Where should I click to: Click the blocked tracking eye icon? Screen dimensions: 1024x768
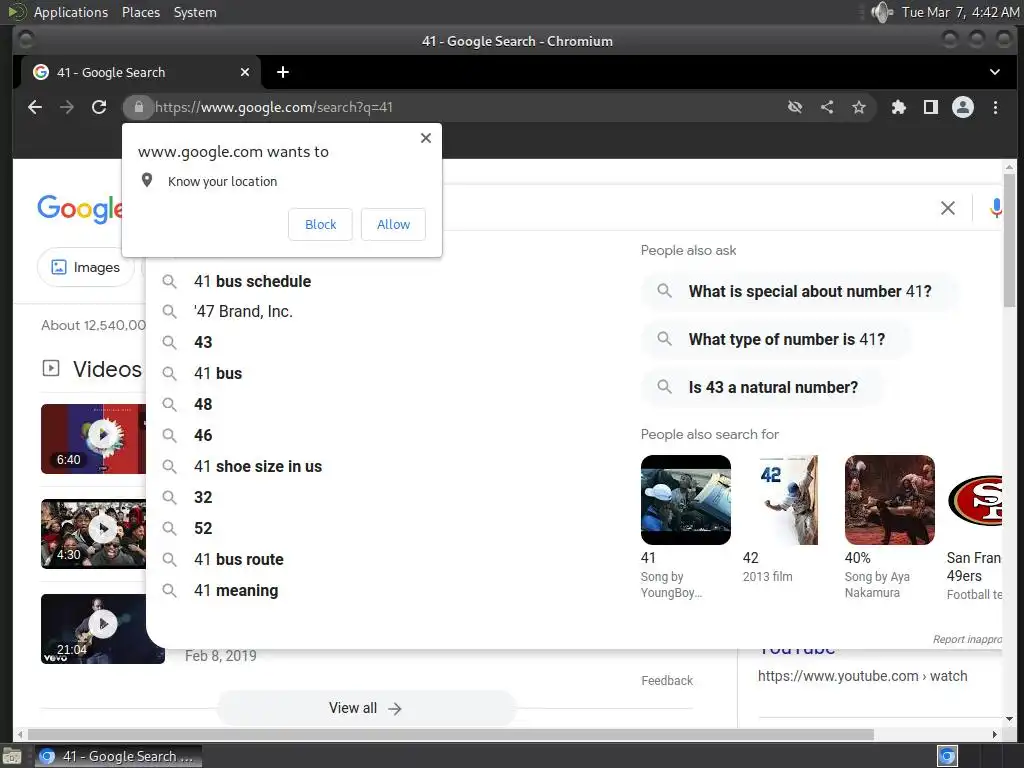tap(795, 107)
